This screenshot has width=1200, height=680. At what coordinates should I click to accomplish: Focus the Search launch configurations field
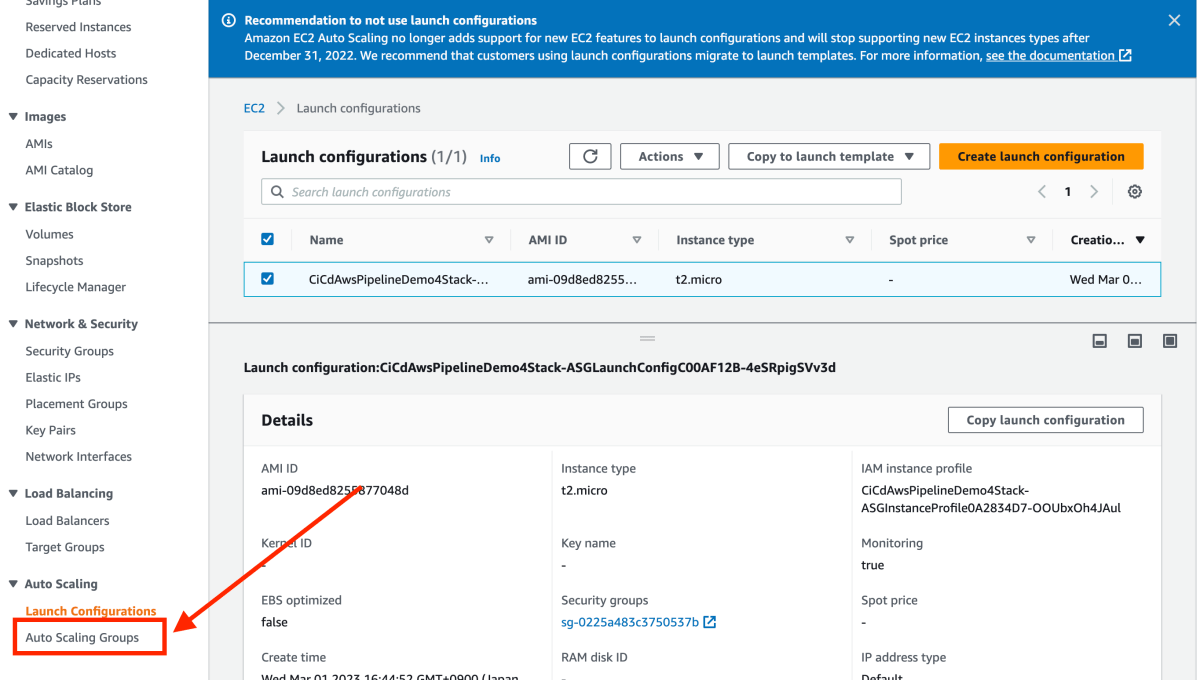(581, 192)
